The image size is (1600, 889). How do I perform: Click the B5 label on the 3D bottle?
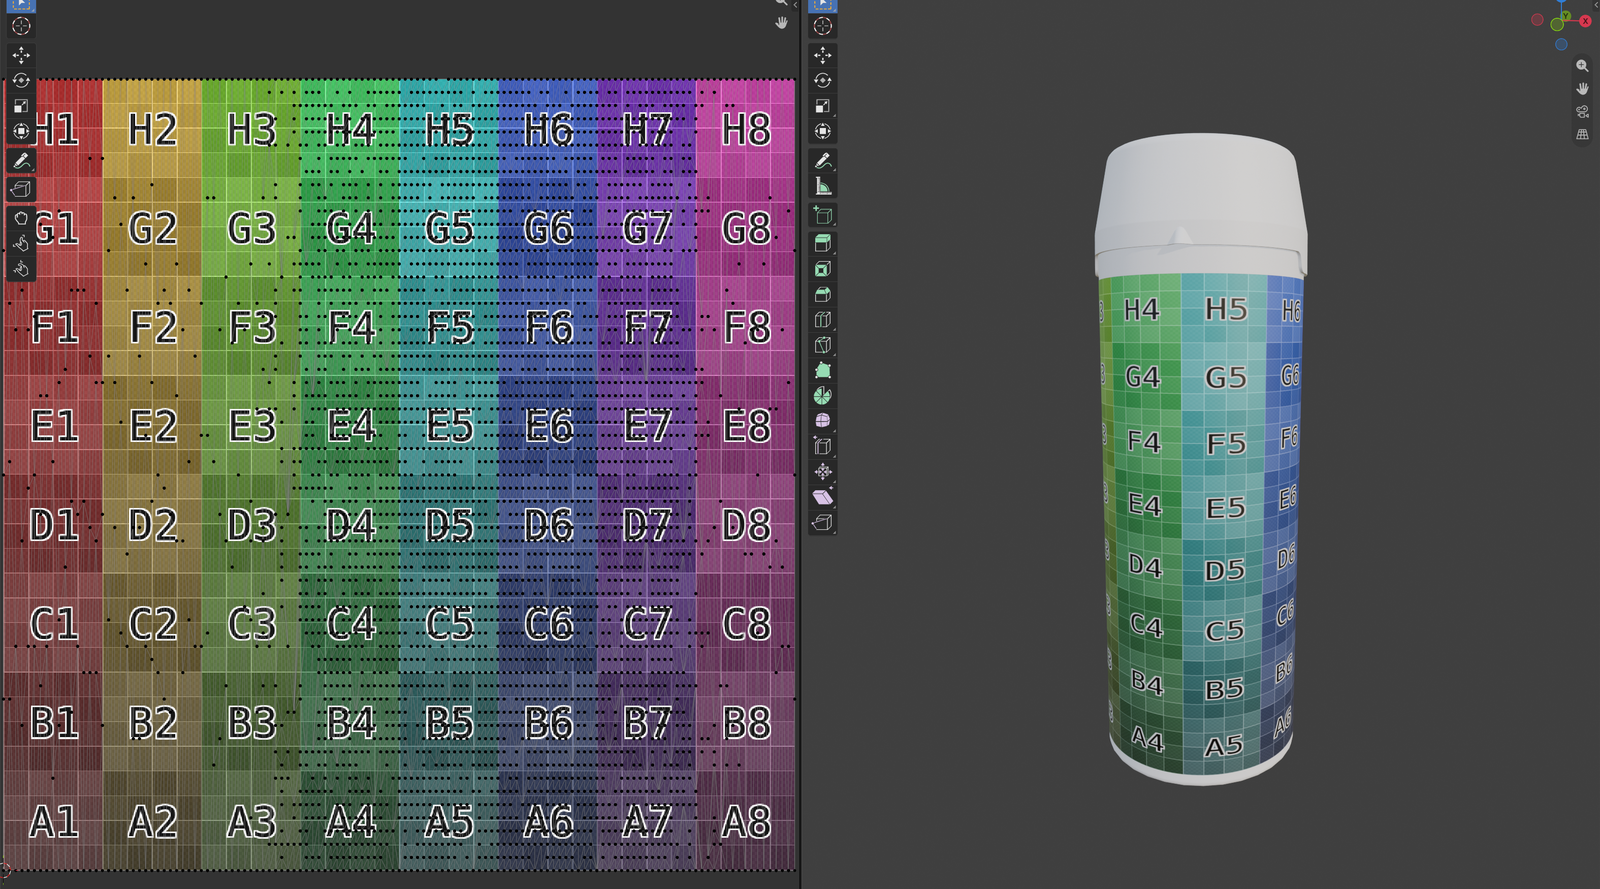point(1225,689)
